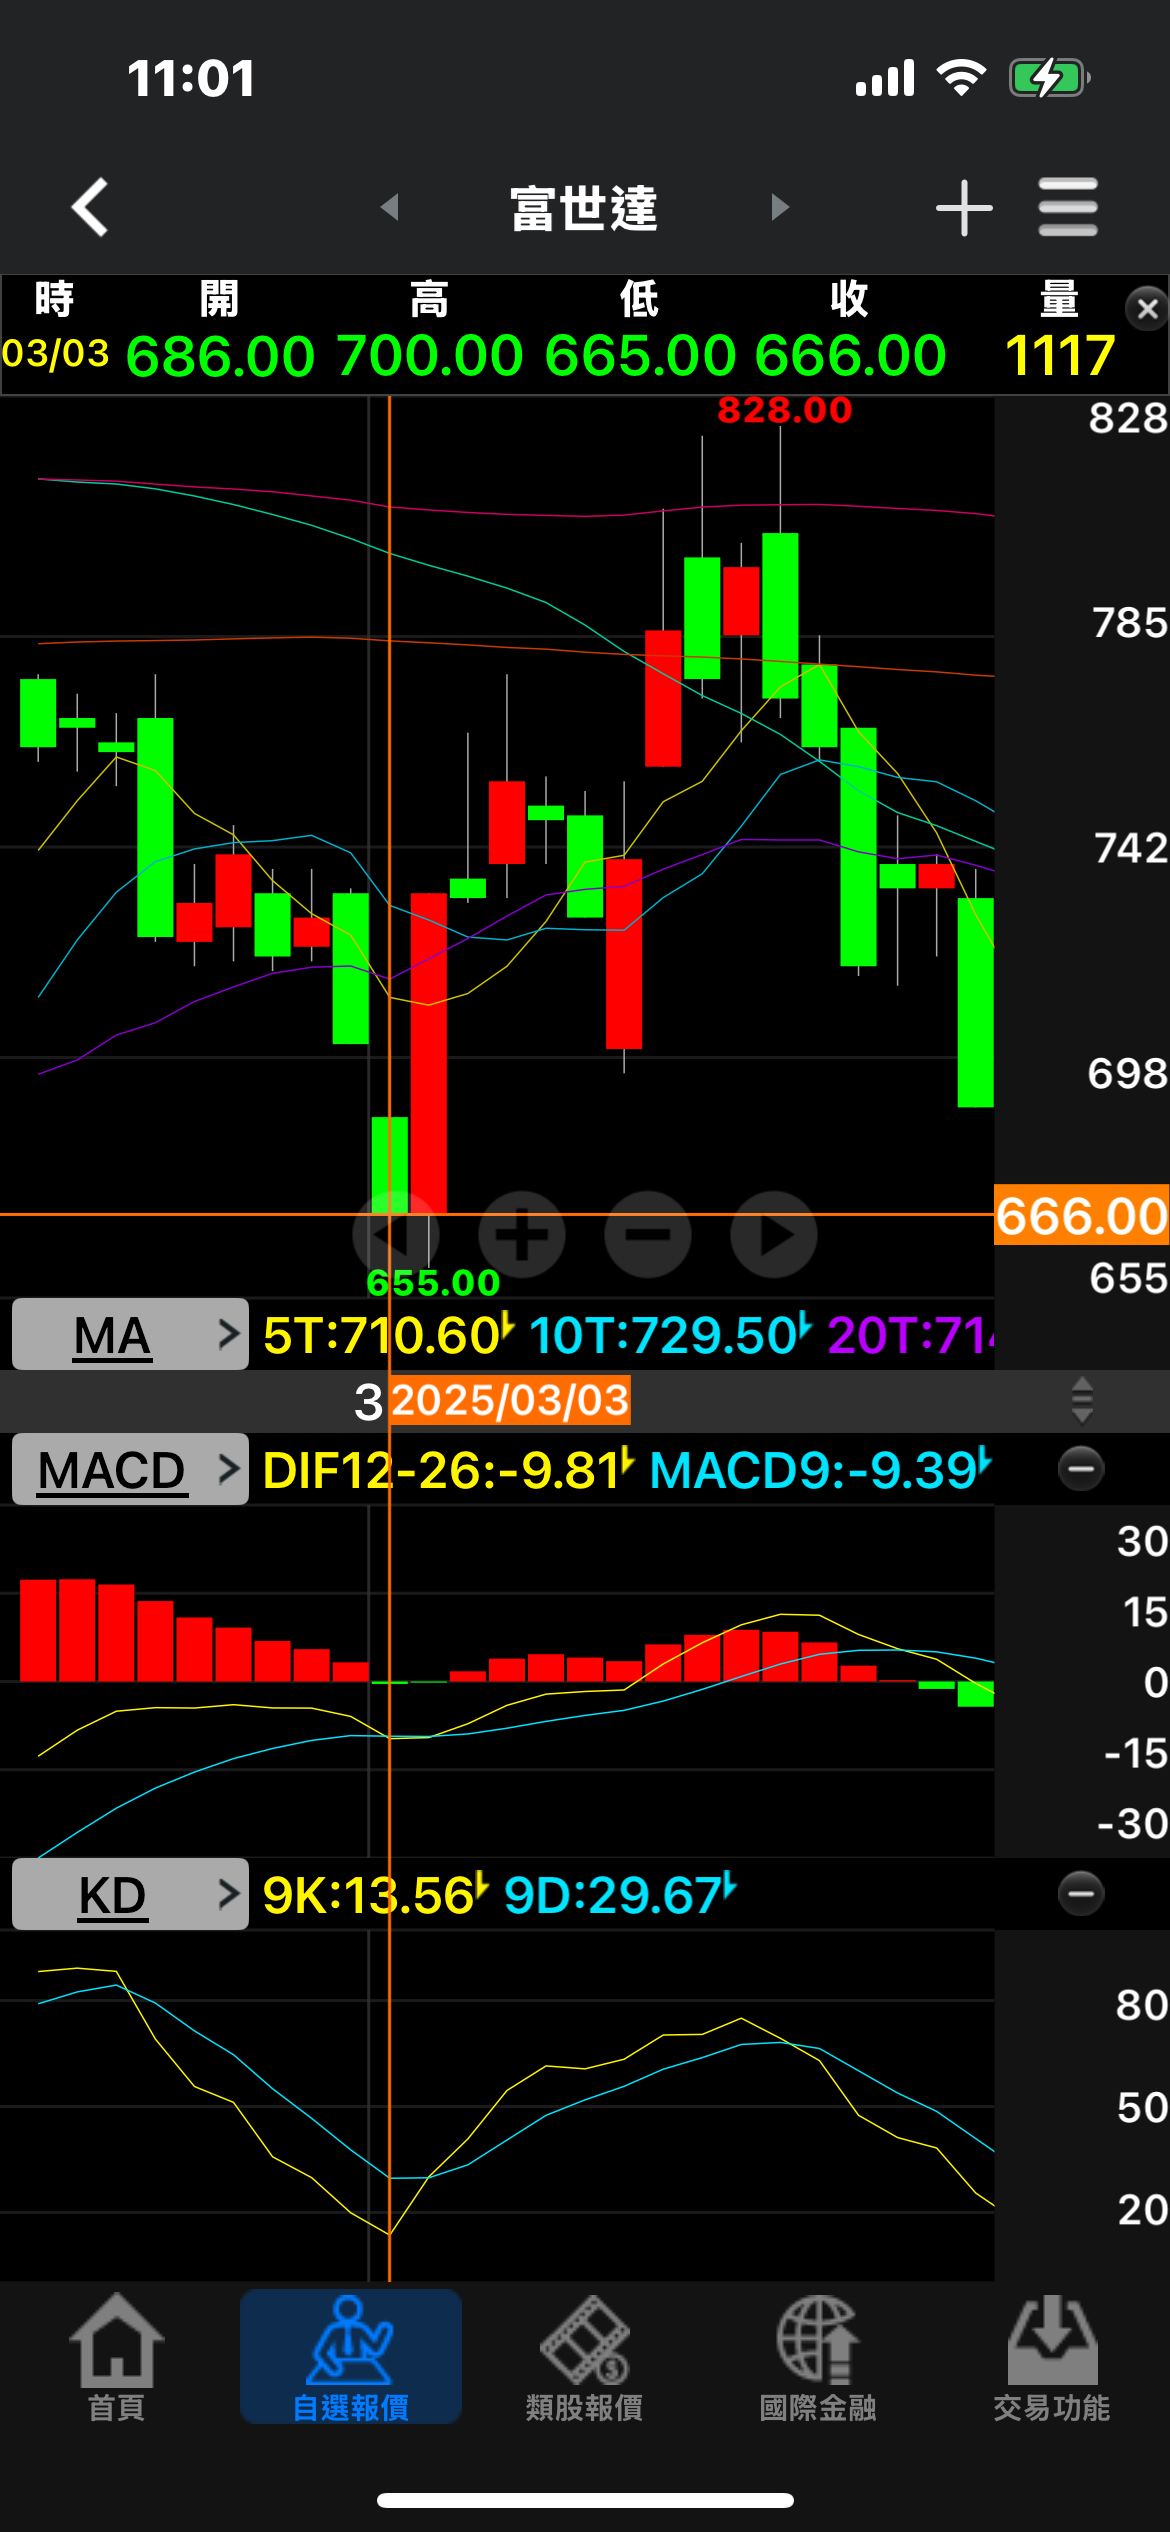Open the 類股報價 sector quotes tab

point(585,2358)
